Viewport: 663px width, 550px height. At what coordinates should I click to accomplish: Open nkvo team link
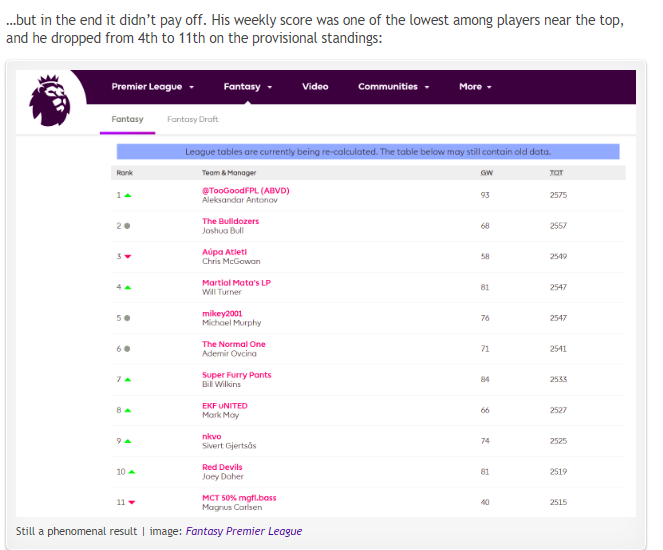pos(212,437)
